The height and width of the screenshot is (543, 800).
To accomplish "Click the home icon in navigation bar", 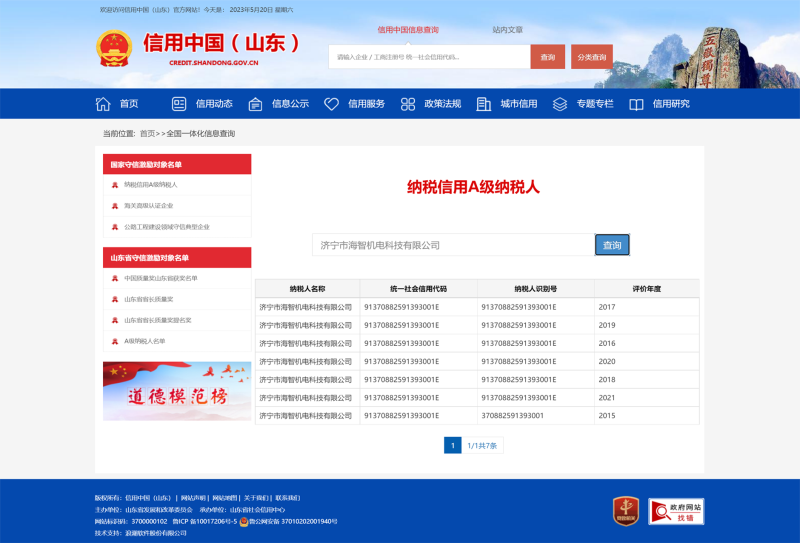I will tap(103, 104).
